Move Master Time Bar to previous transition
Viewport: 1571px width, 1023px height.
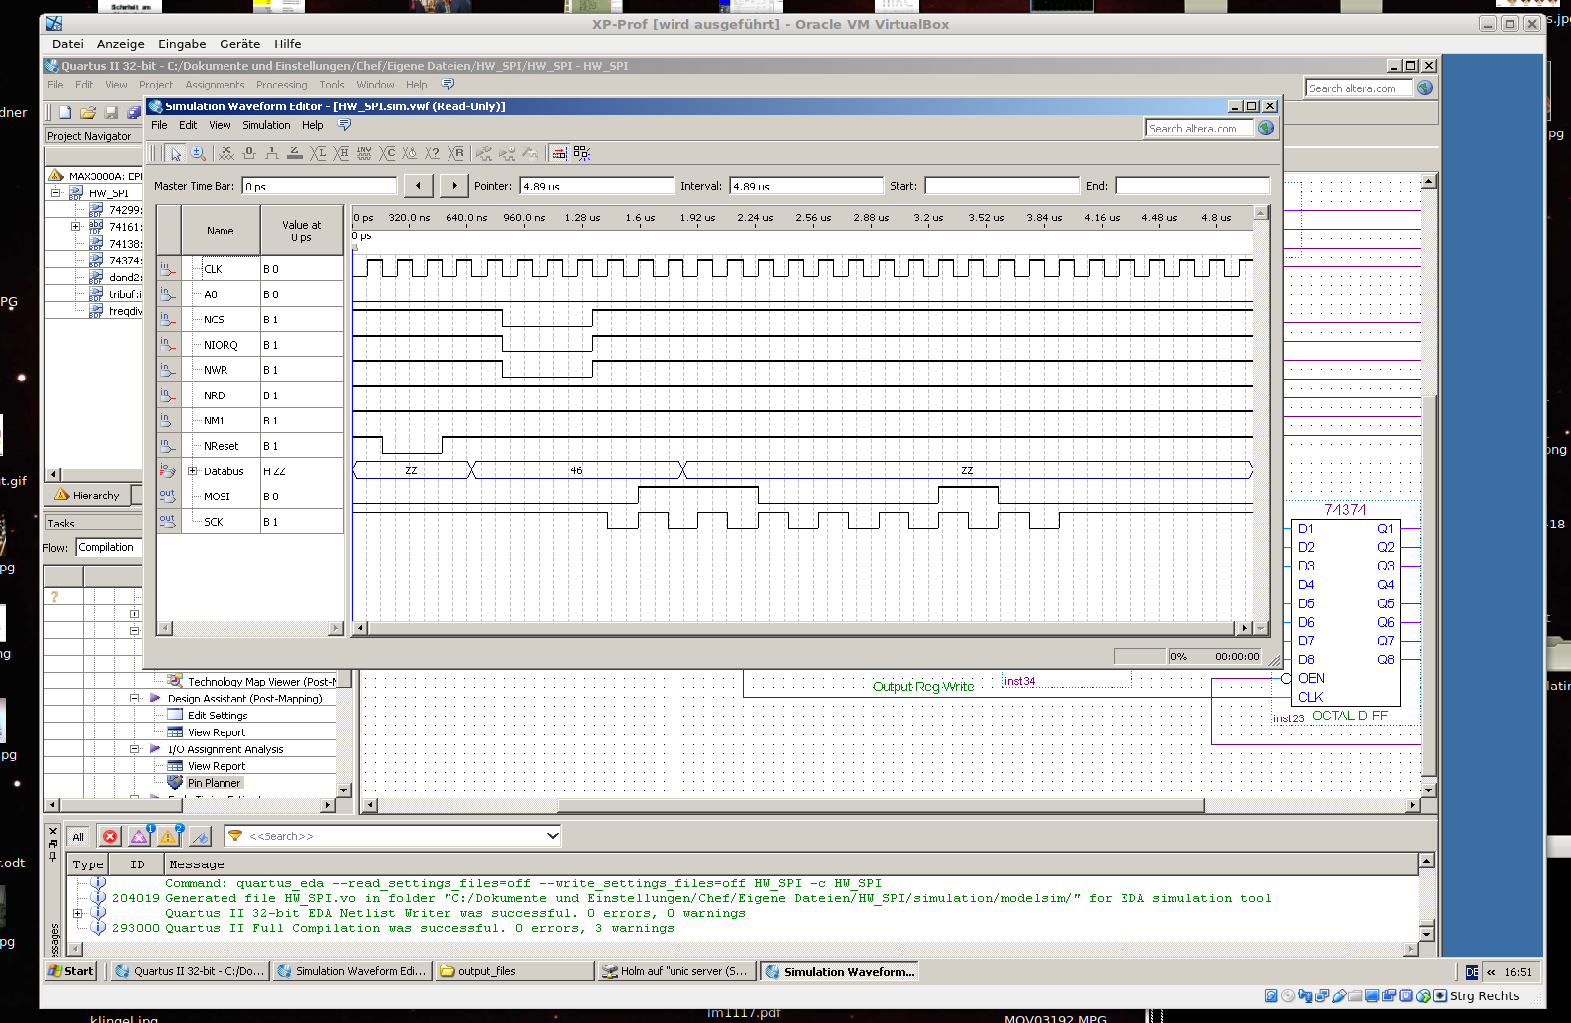coord(418,185)
